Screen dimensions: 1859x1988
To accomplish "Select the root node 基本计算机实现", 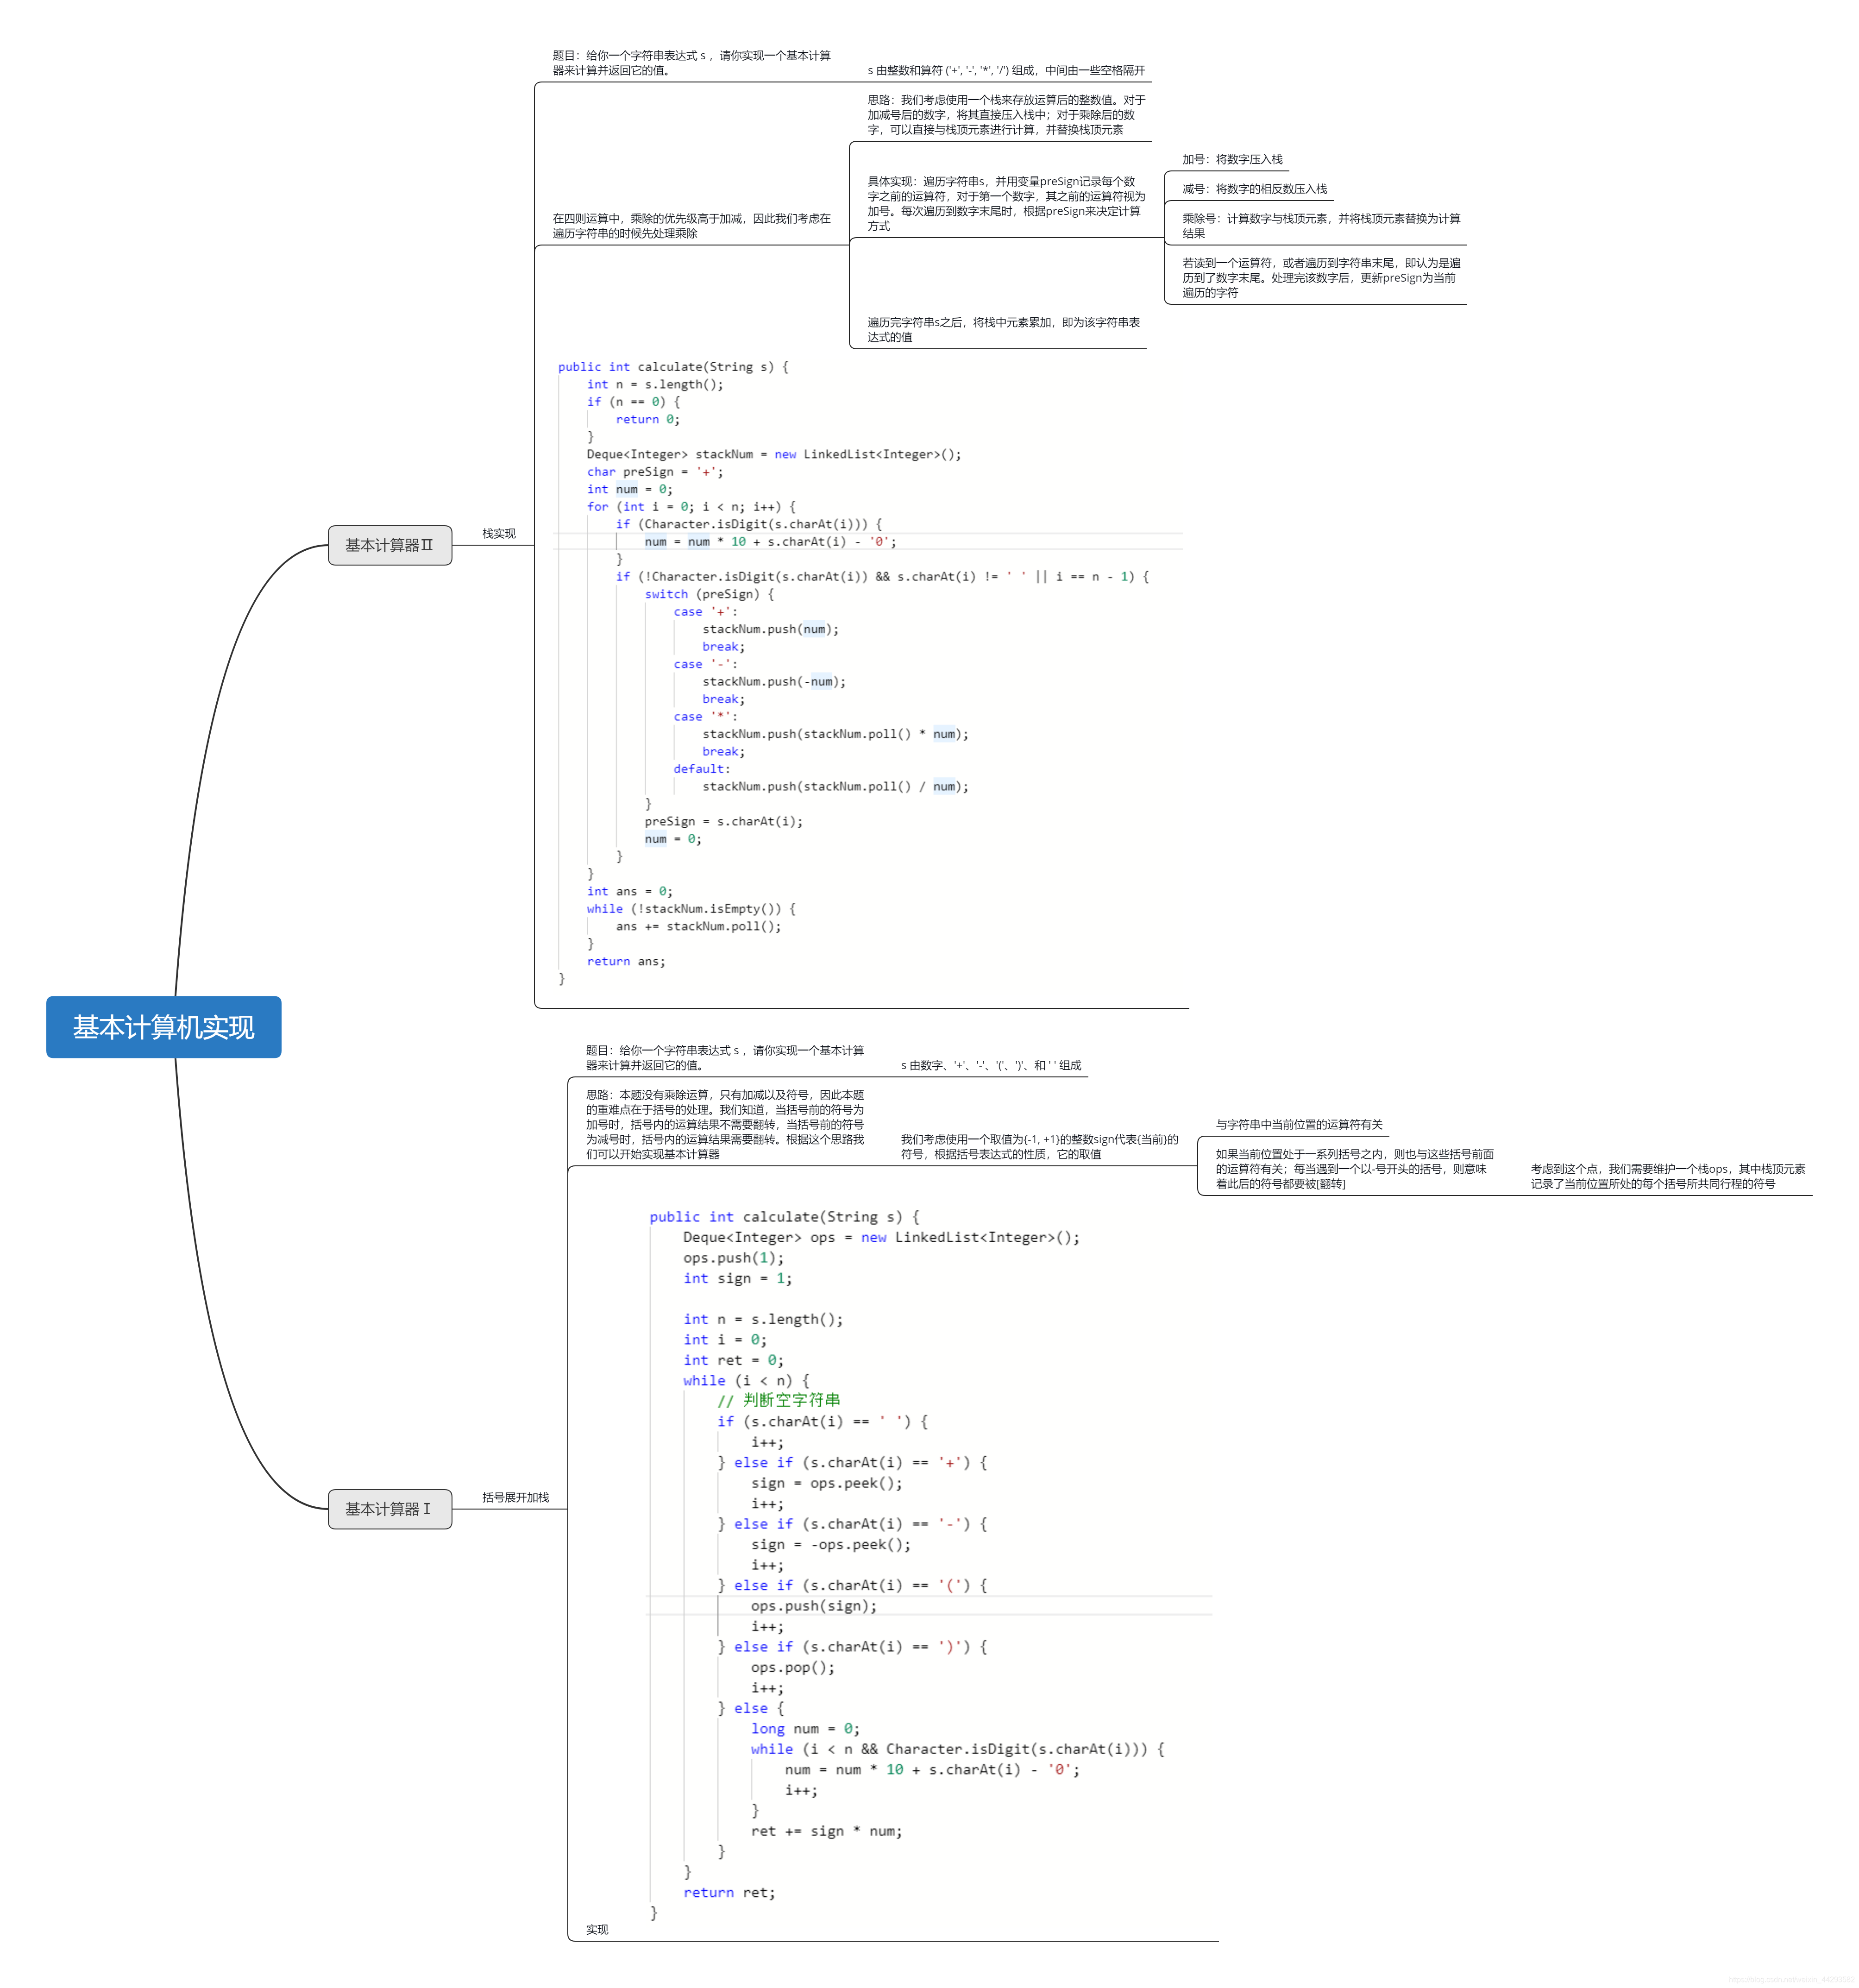I will click(x=163, y=1026).
